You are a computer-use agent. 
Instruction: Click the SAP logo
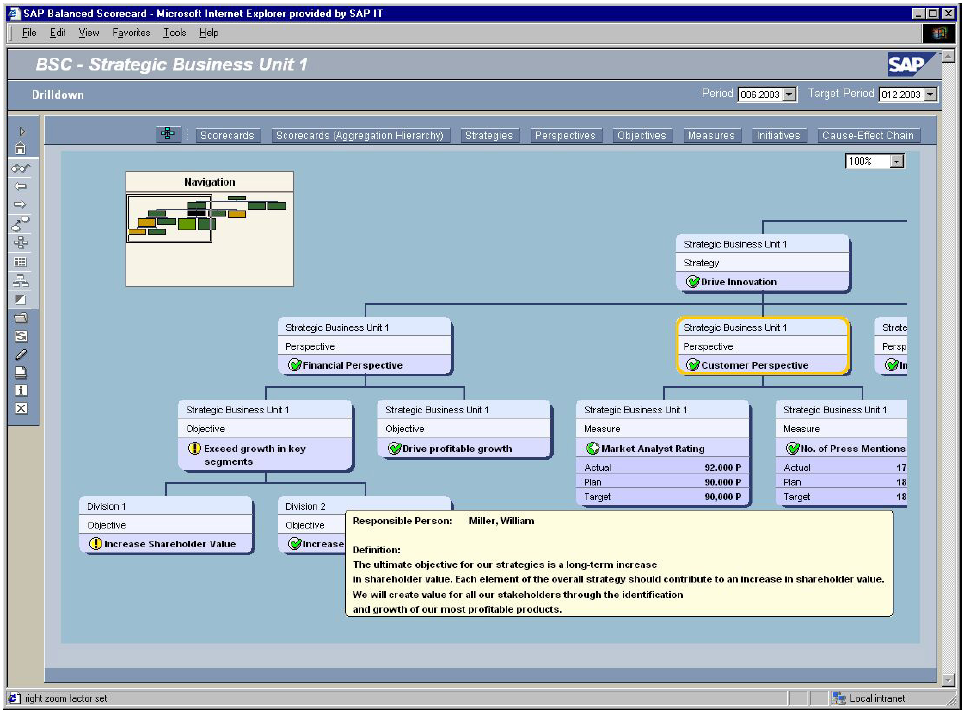coord(911,64)
